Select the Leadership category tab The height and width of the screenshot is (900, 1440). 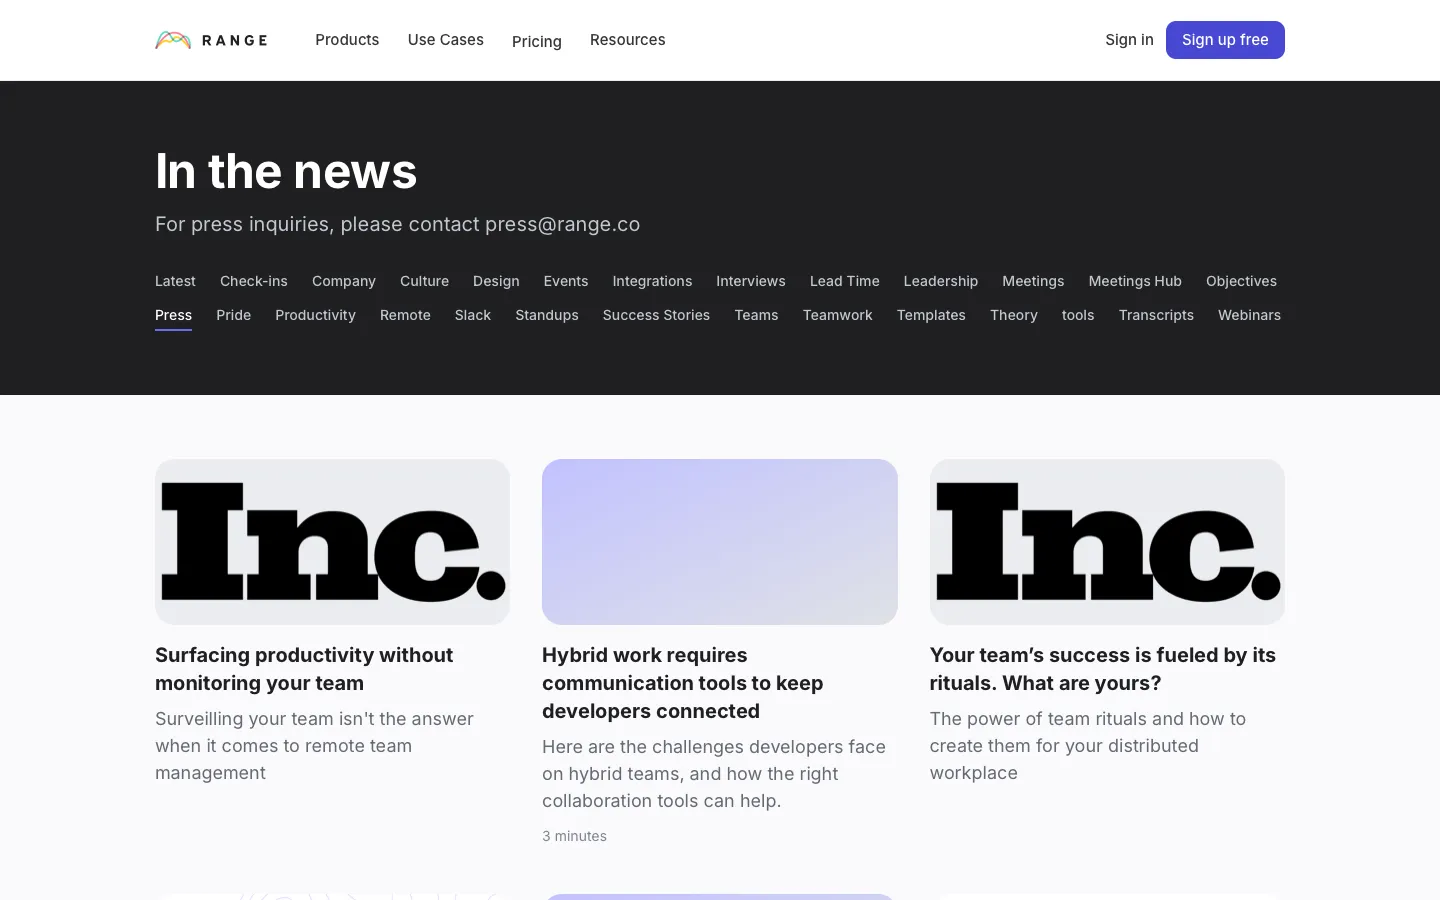click(941, 281)
